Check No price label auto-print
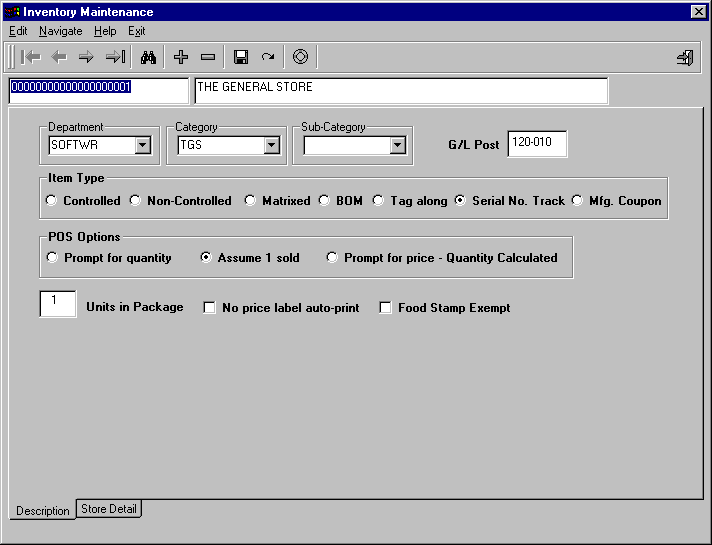The width and height of the screenshot is (712, 545). [x=209, y=307]
